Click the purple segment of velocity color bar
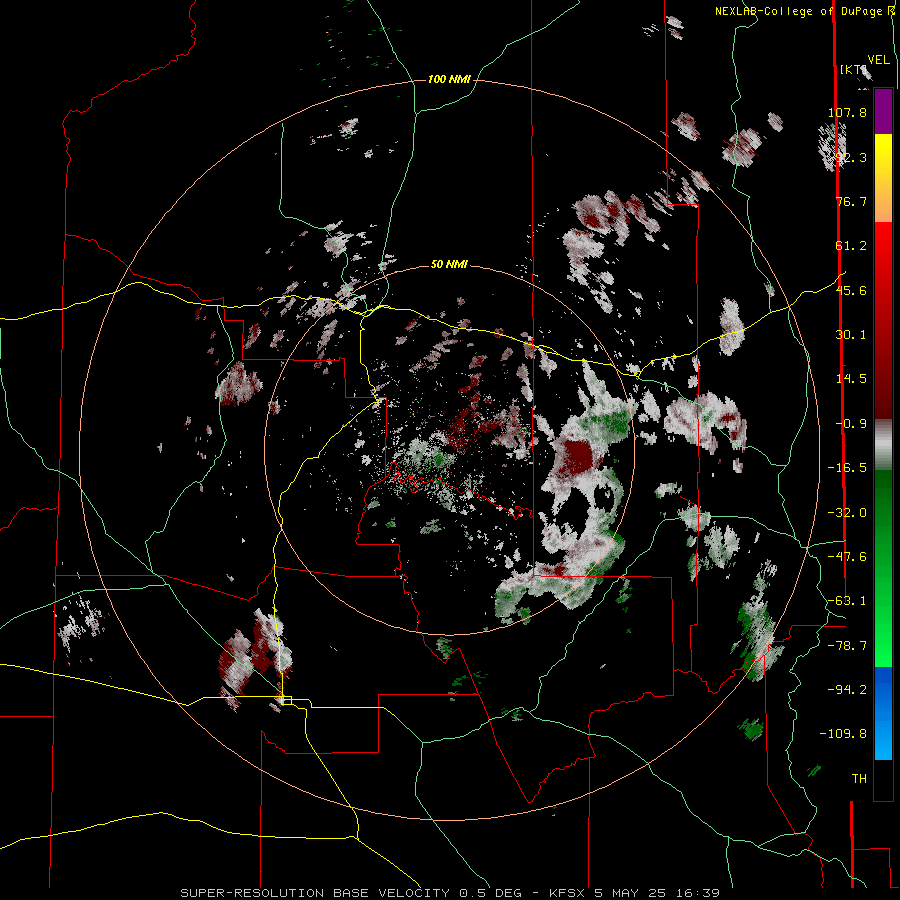900x900 pixels. (x=883, y=112)
